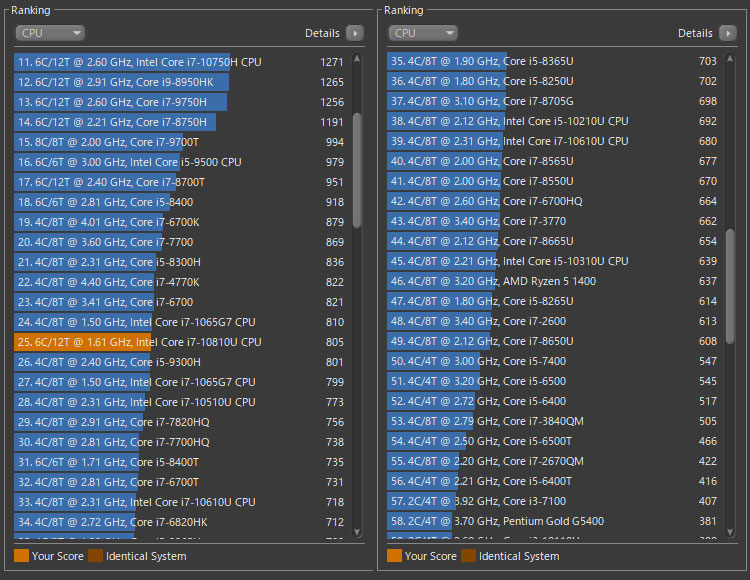Select row 44 Core i7-8665U
This screenshot has height=580, width=750.
pos(553,241)
